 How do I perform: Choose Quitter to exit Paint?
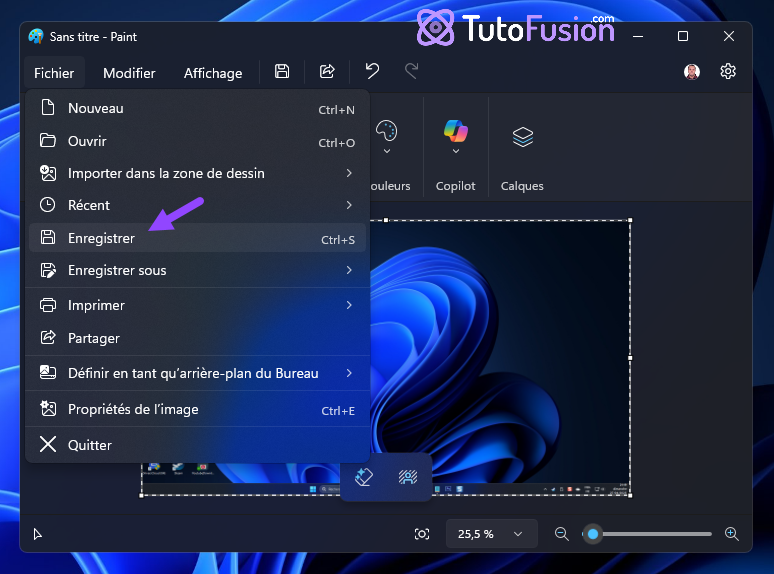point(197,445)
